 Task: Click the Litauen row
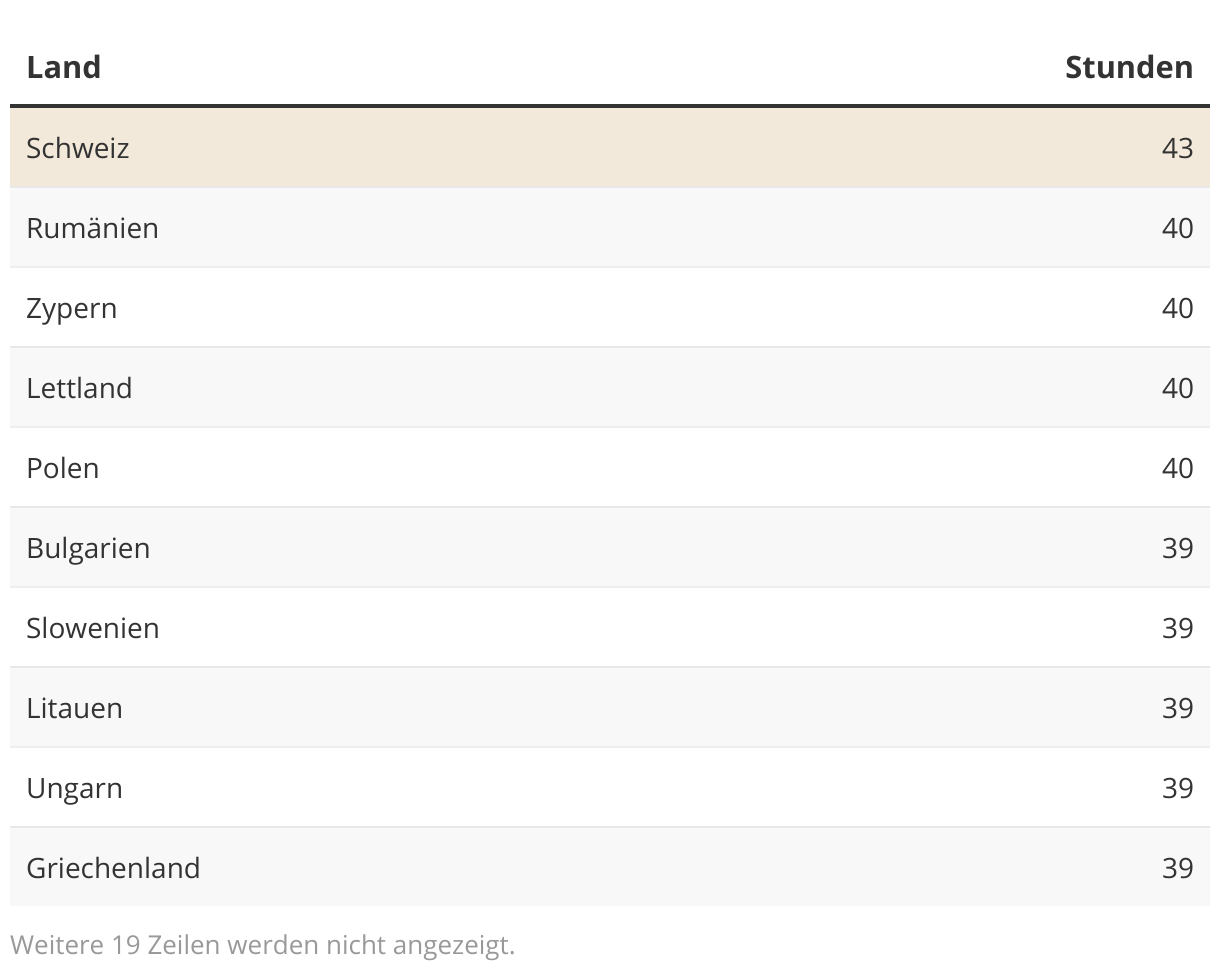[x=610, y=708]
